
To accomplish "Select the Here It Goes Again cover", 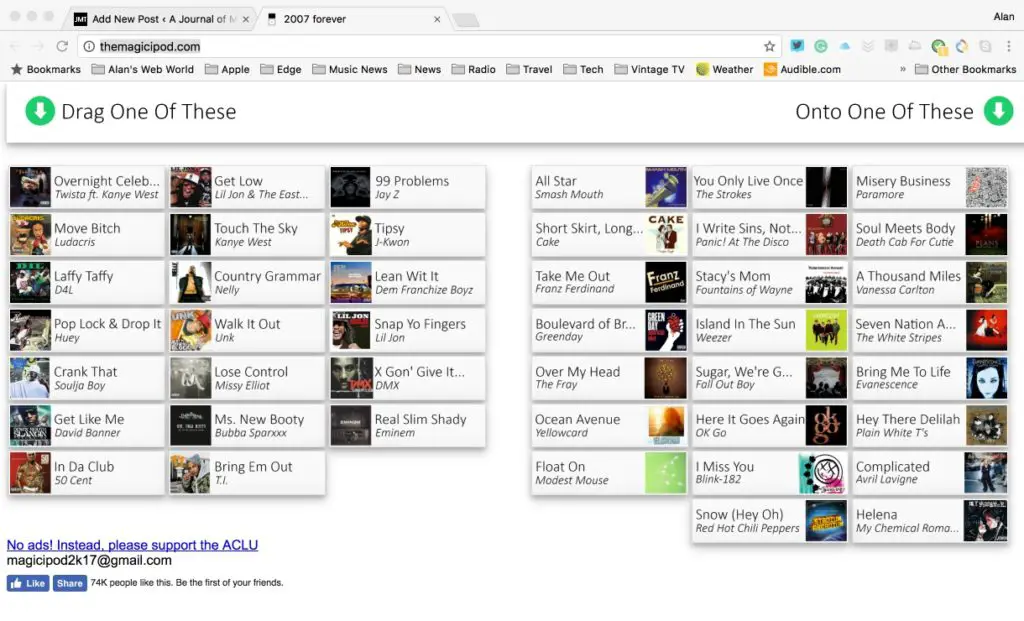I will (x=826, y=425).
